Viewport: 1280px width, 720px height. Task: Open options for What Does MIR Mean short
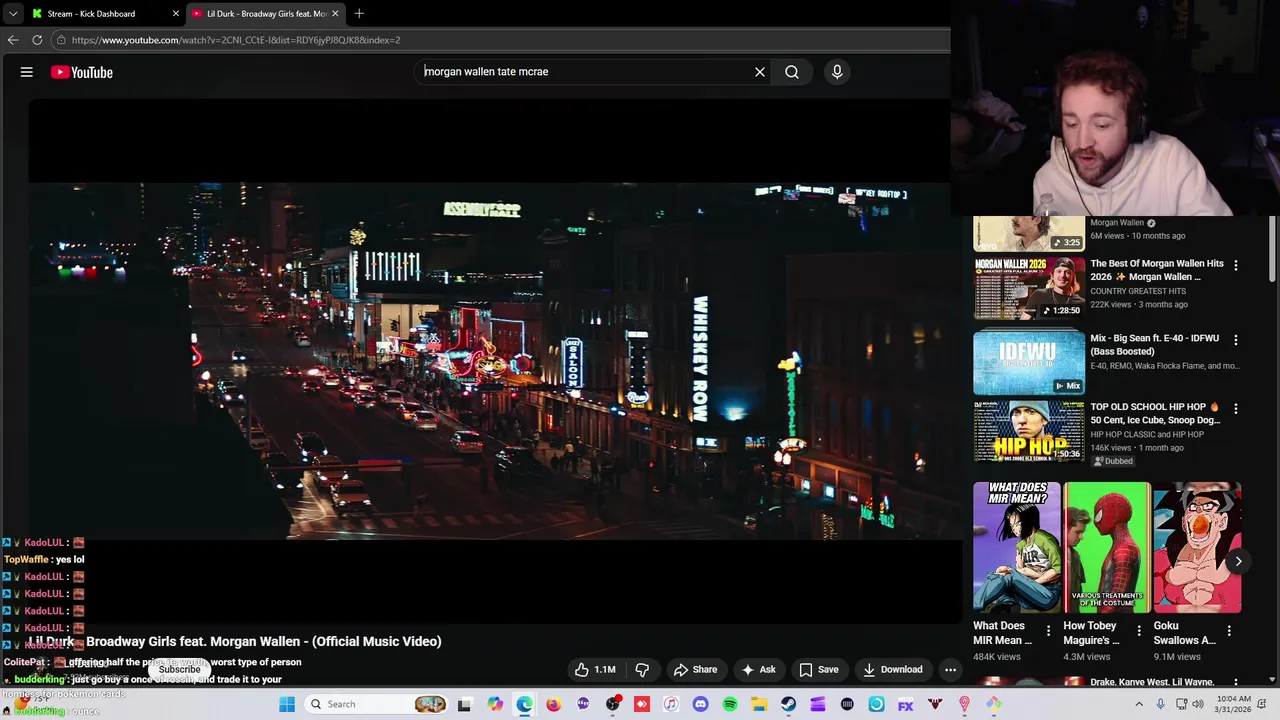point(1048,631)
